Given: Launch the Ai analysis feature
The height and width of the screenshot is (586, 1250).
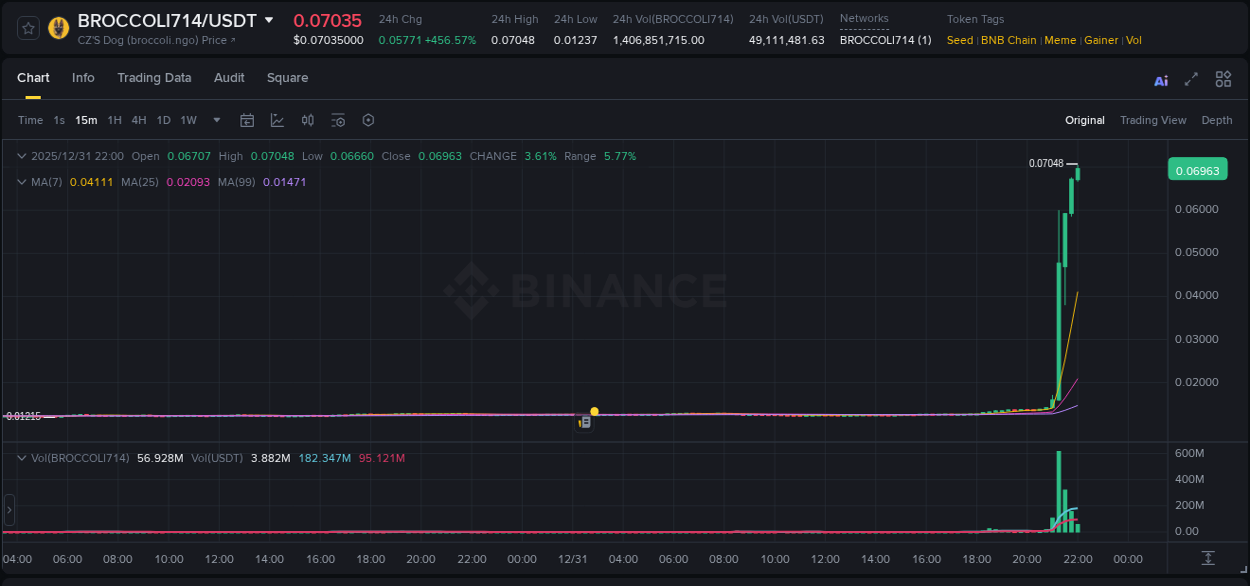Looking at the screenshot, I should (x=1161, y=79).
